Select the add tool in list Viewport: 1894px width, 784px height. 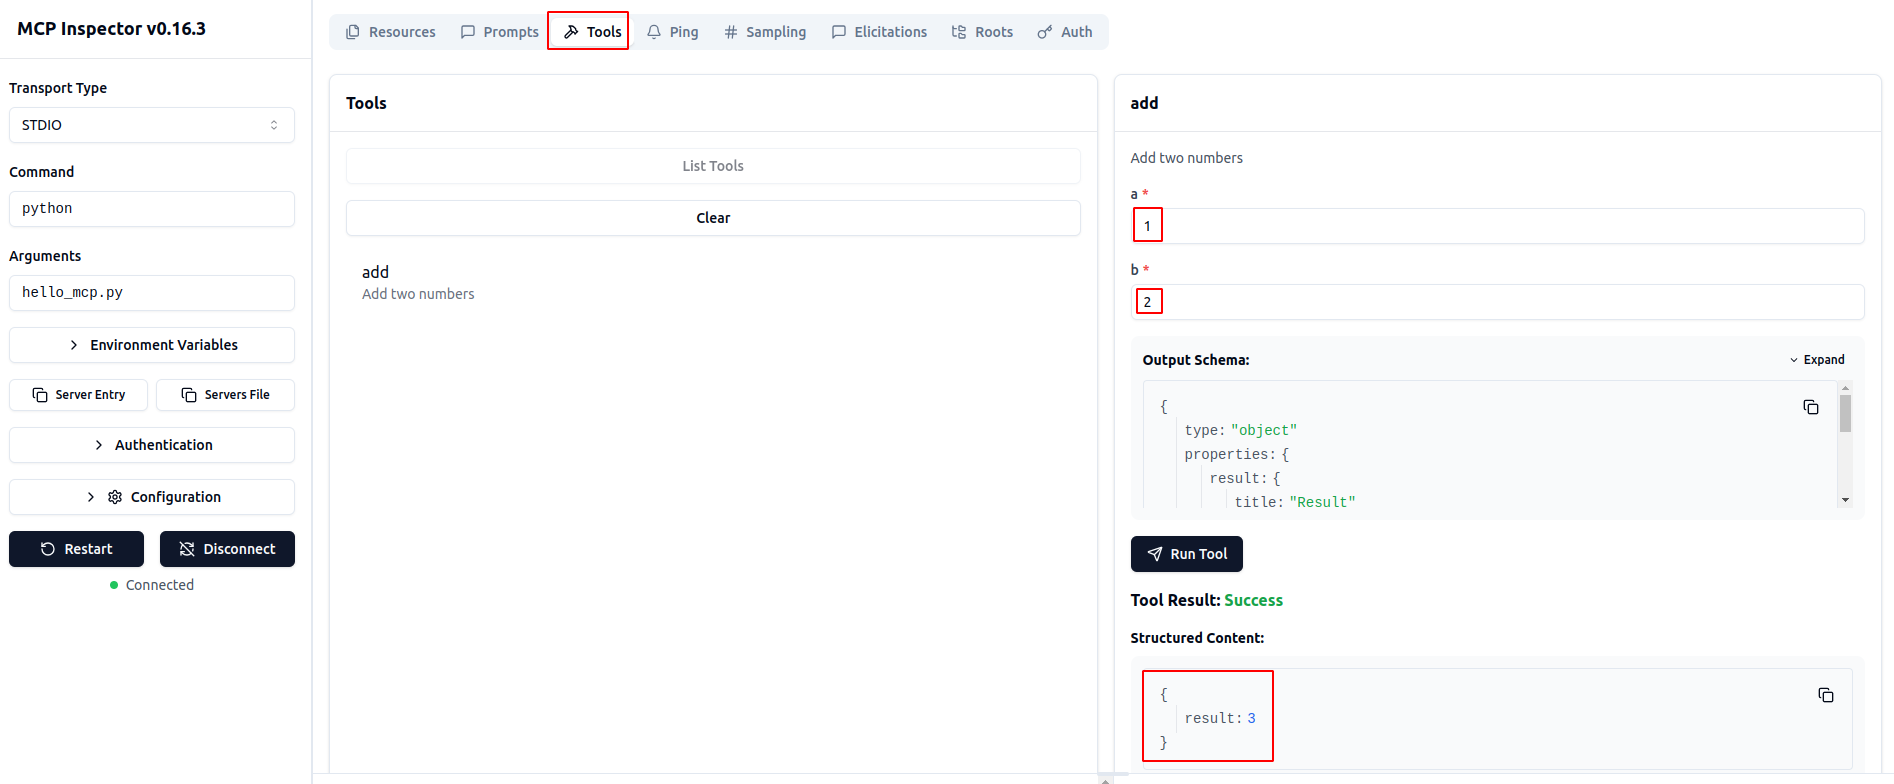point(713,282)
